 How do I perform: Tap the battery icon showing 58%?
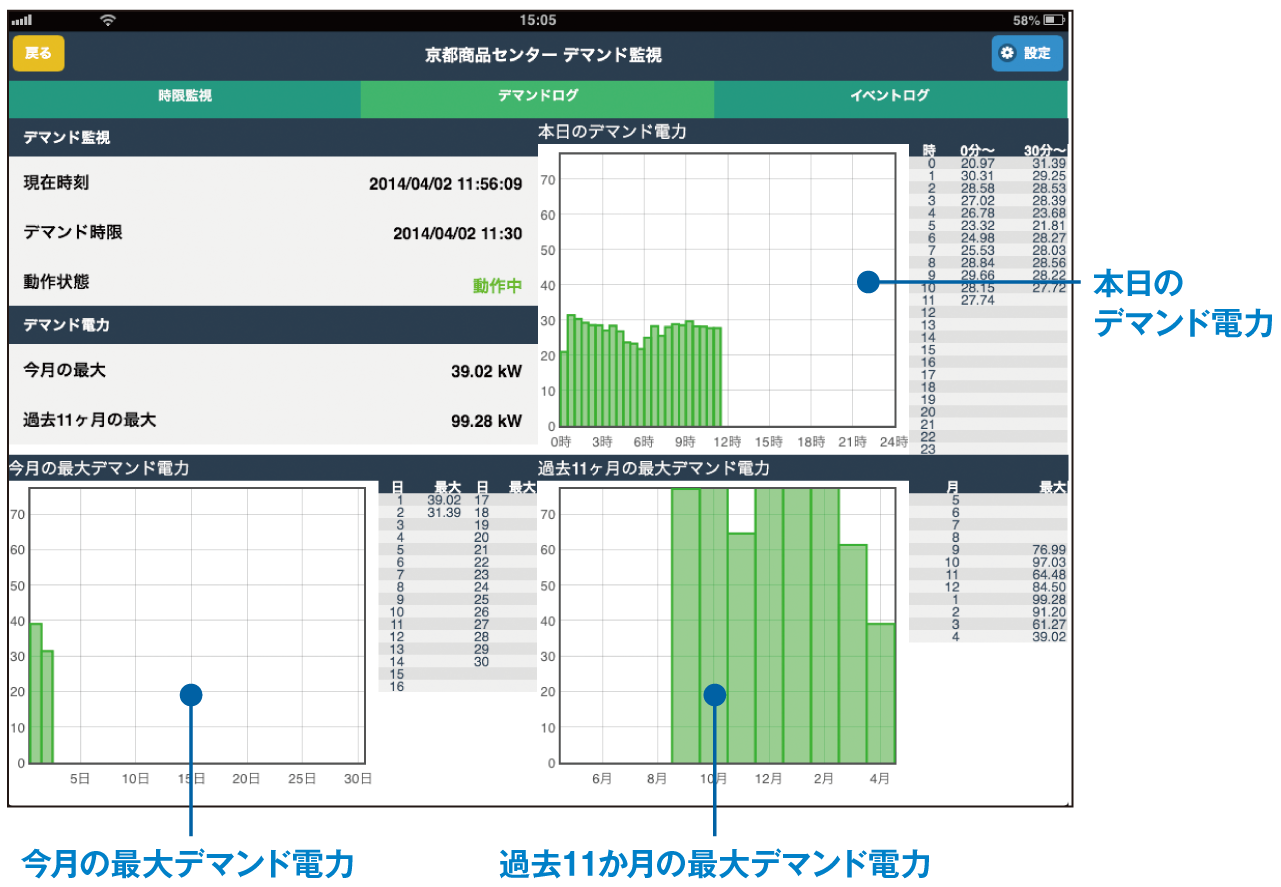click(x=1053, y=20)
